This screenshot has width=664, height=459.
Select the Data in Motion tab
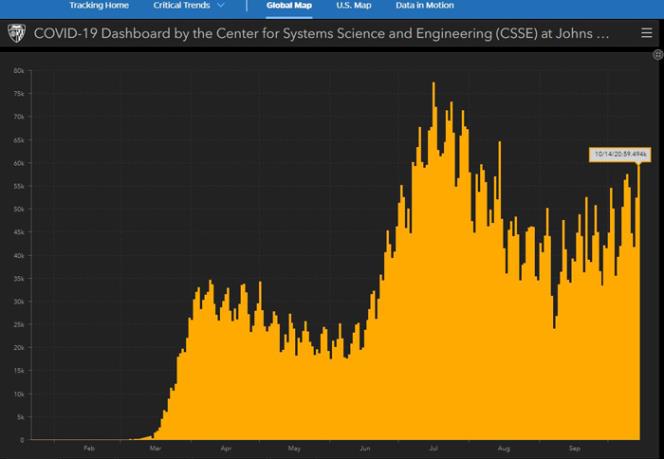[x=425, y=6]
